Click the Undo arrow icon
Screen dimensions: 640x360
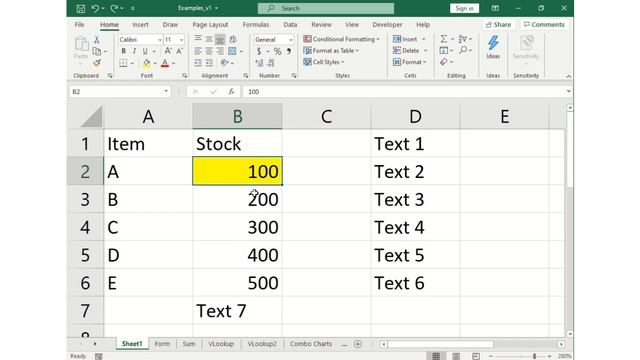coord(95,8)
